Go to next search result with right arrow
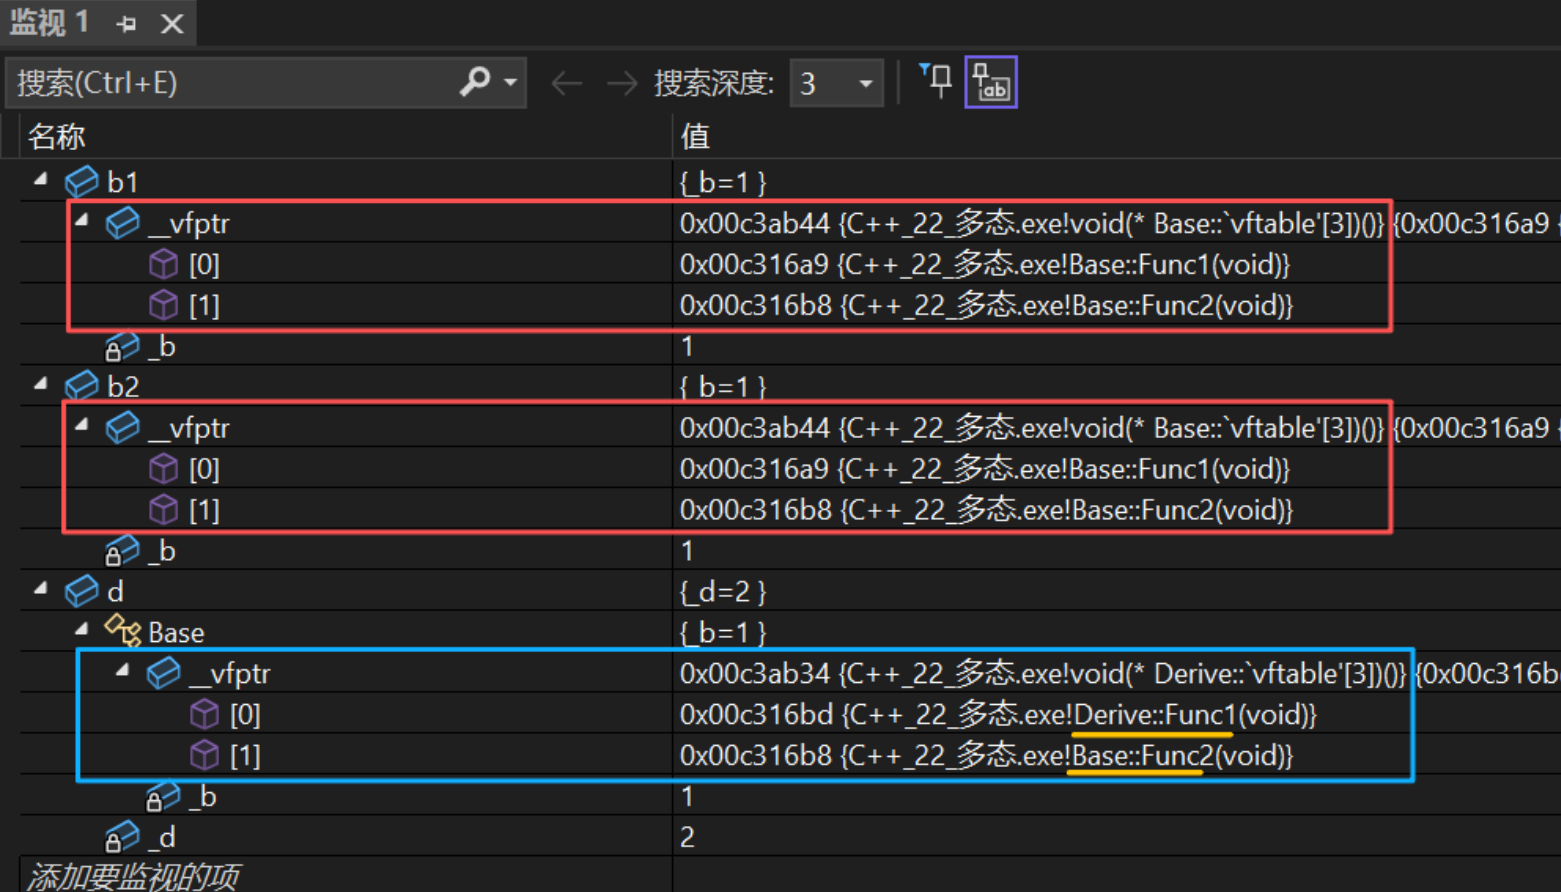Image resolution: width=1561 pixels, height=892 pixels. point(622,83)
